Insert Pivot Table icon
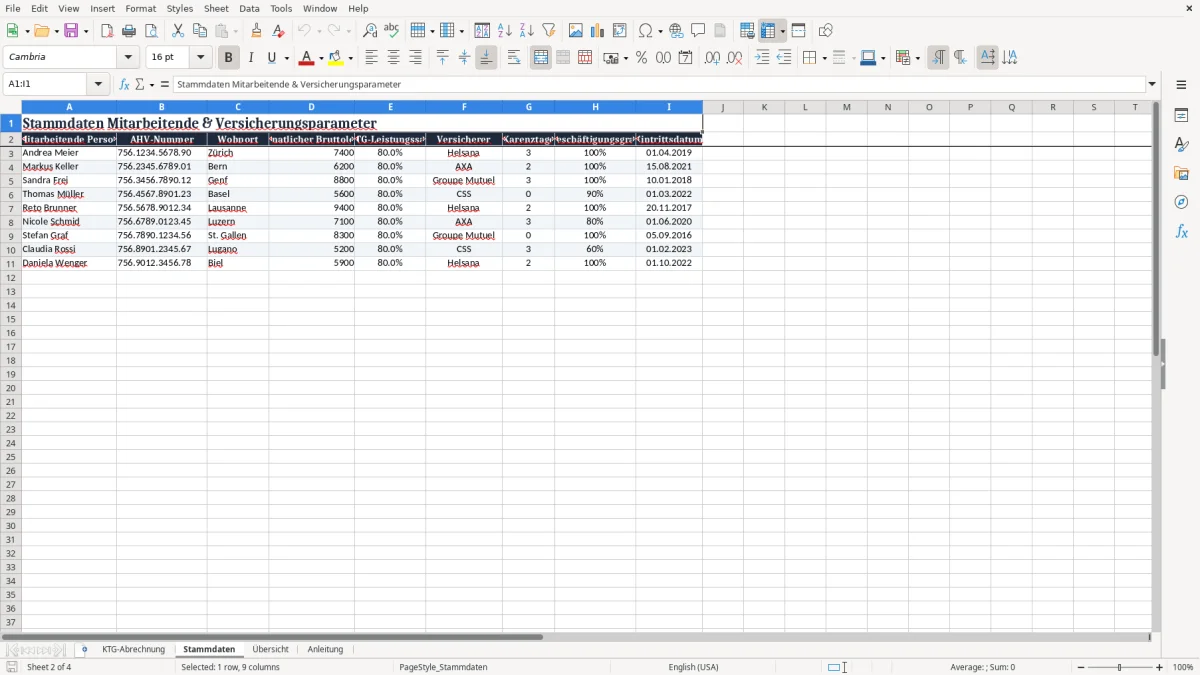 coord(620,31)
